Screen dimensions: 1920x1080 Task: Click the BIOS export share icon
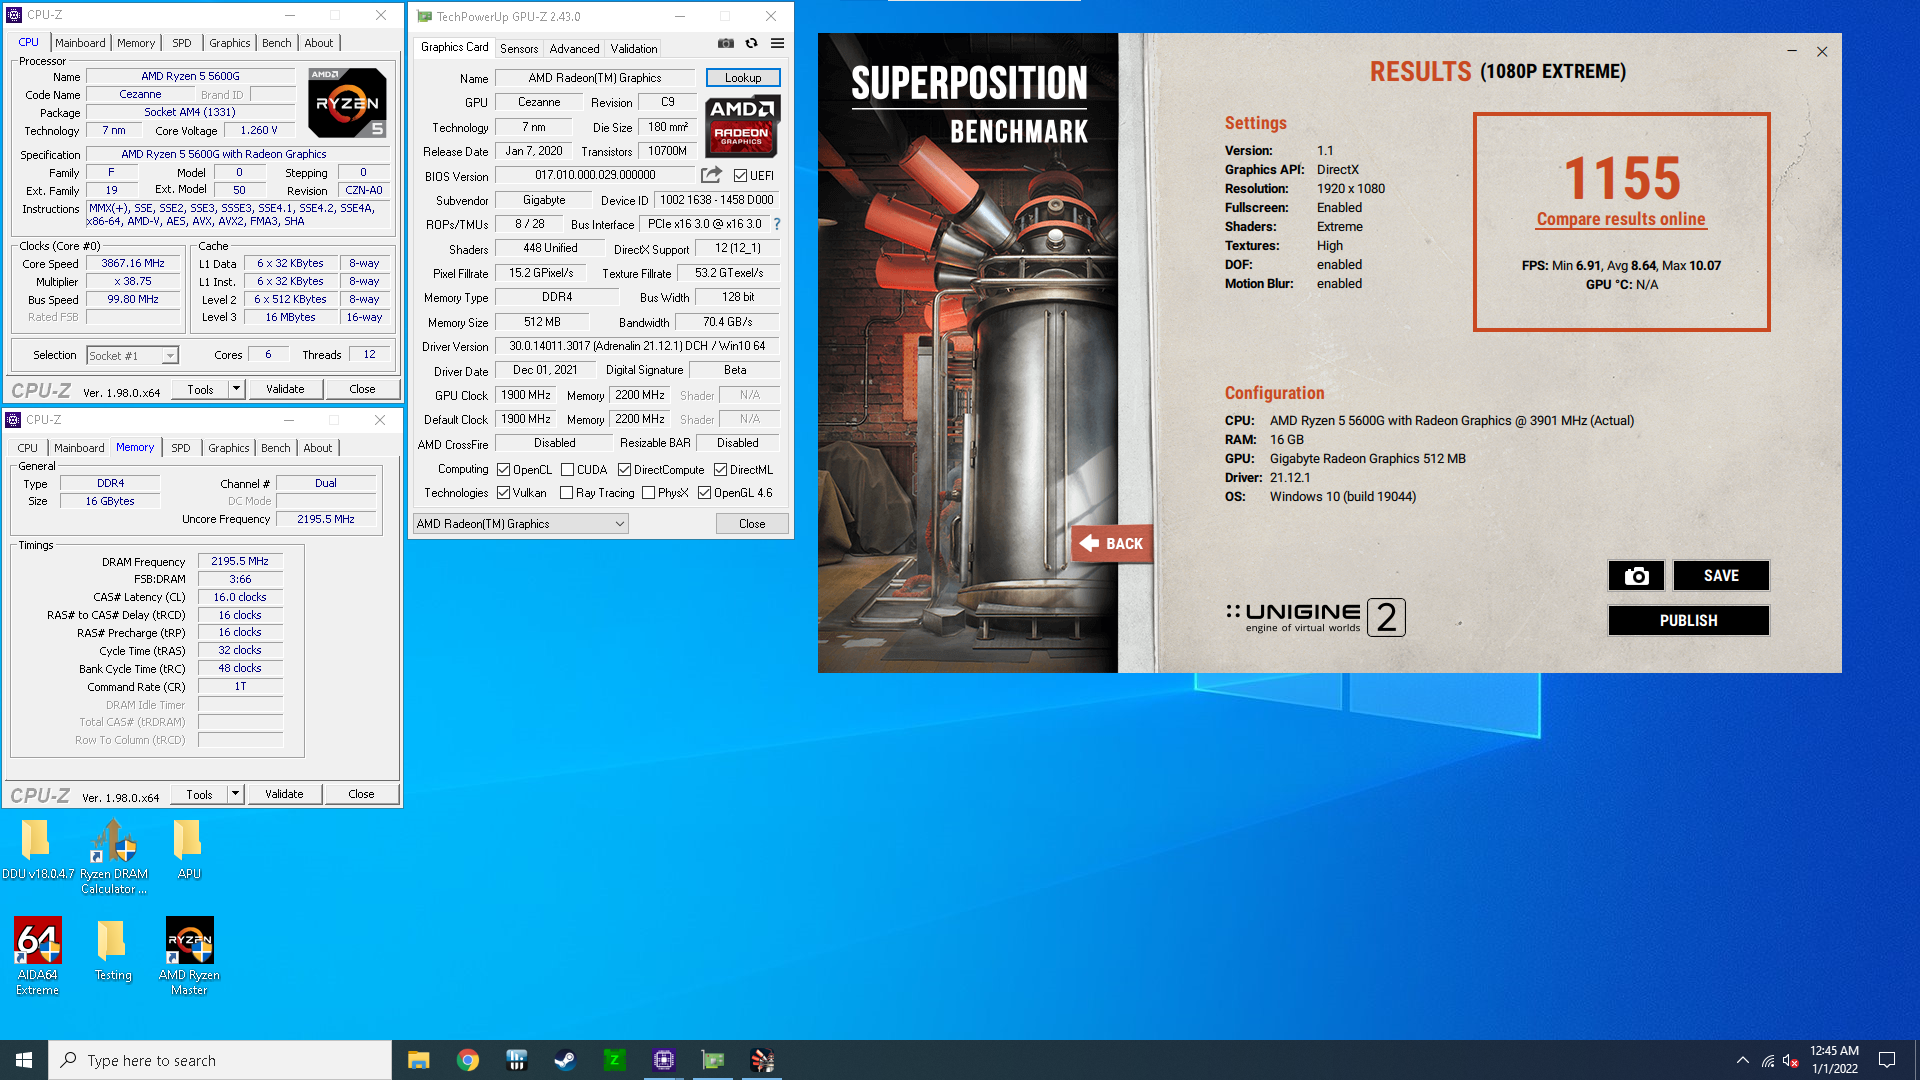tap(711, 175)
